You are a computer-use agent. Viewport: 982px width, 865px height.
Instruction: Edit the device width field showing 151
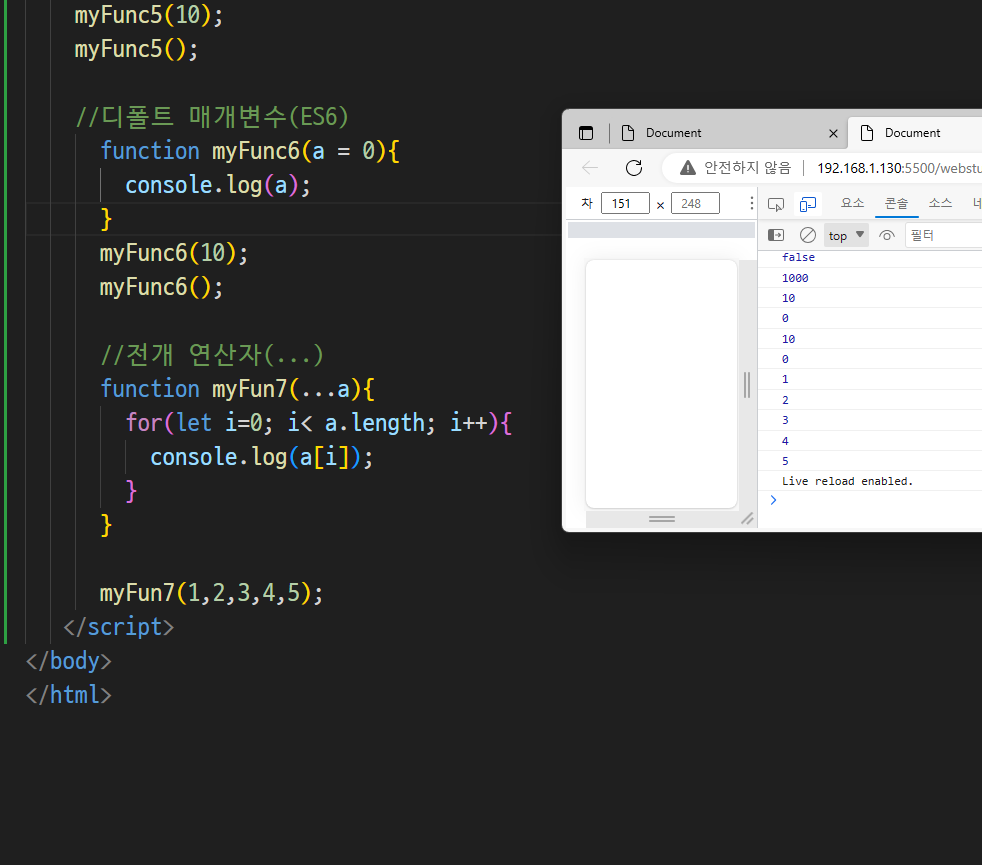pyautogui.click(x=625, y=204)
